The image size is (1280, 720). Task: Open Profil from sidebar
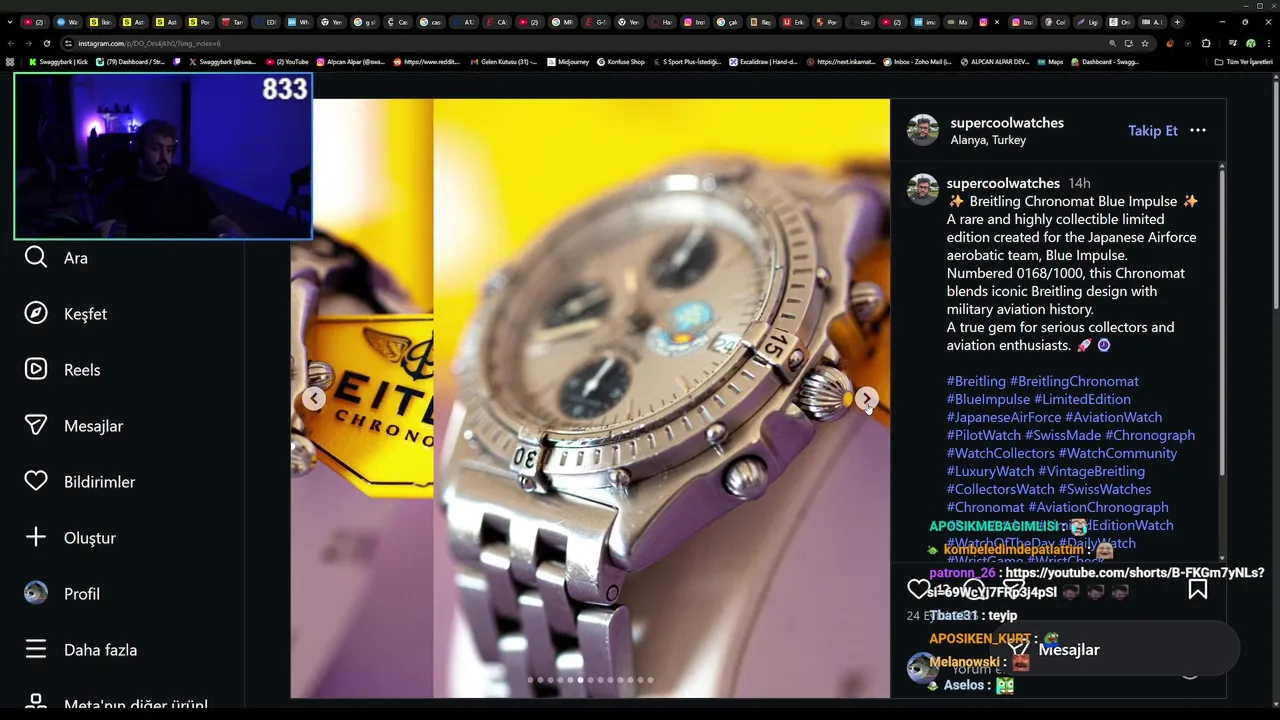[62, 594]
